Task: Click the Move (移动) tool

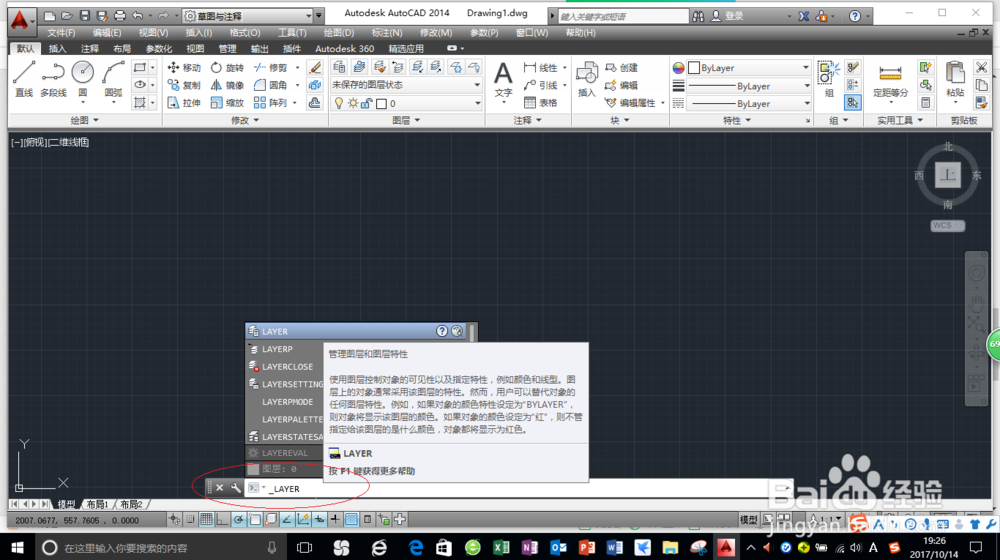Action: (184, 68)
